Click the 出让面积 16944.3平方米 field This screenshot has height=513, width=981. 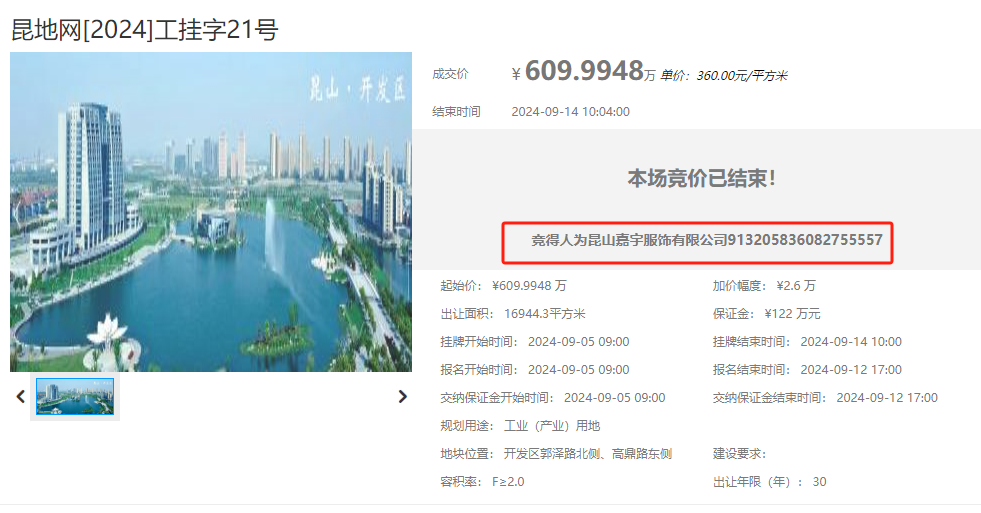tap(512, 314)
